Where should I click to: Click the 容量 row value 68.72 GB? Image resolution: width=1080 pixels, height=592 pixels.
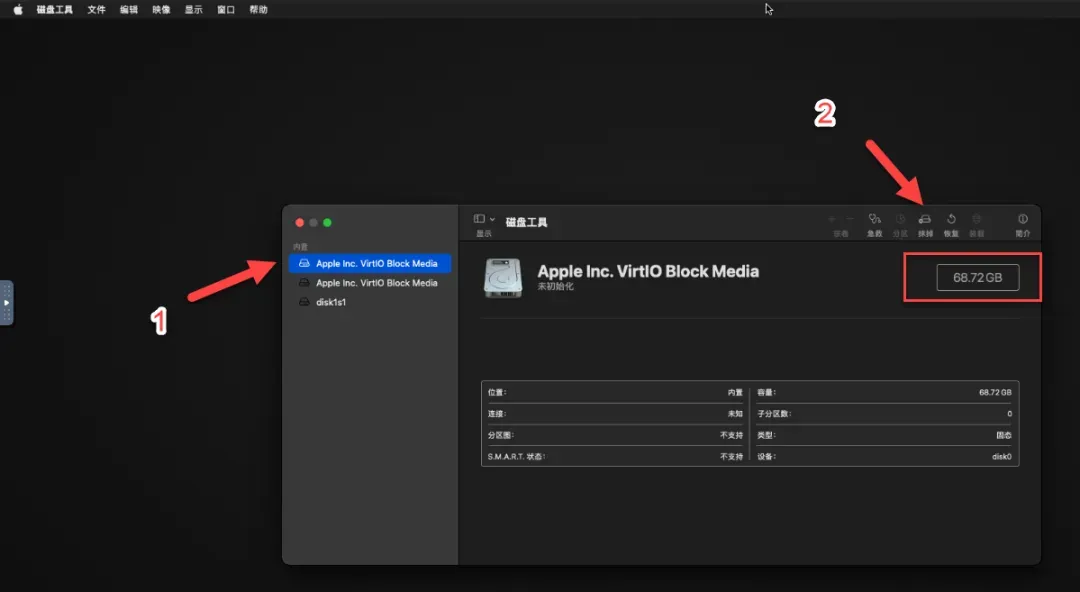pos(995,392)
